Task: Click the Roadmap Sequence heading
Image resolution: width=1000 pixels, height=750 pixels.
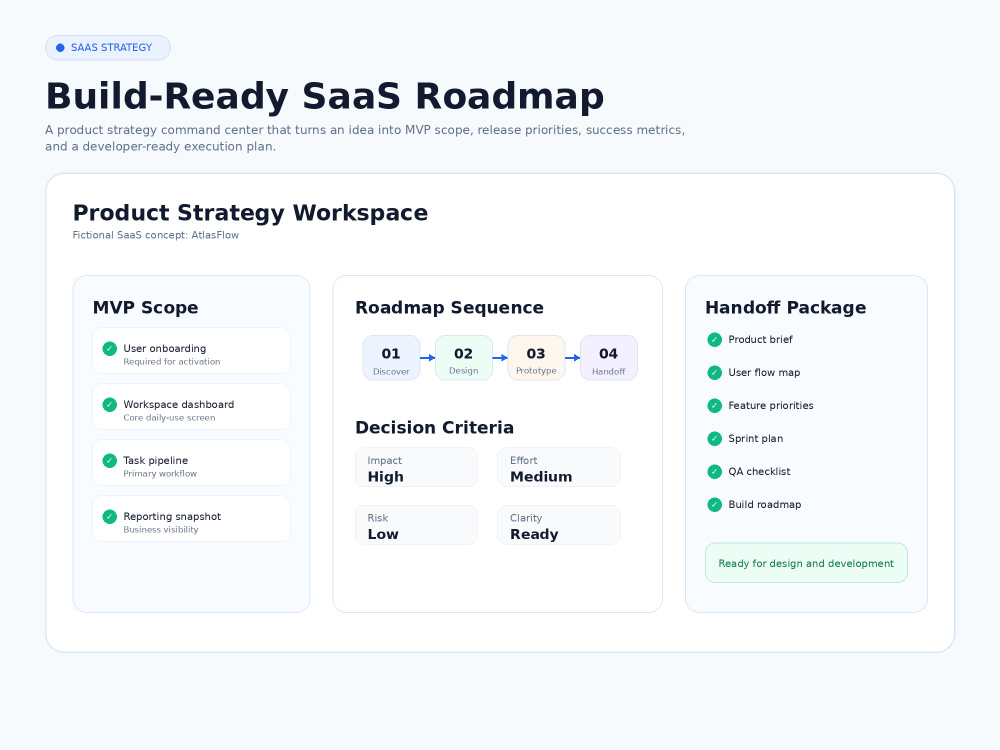Action: pos(450,308)
